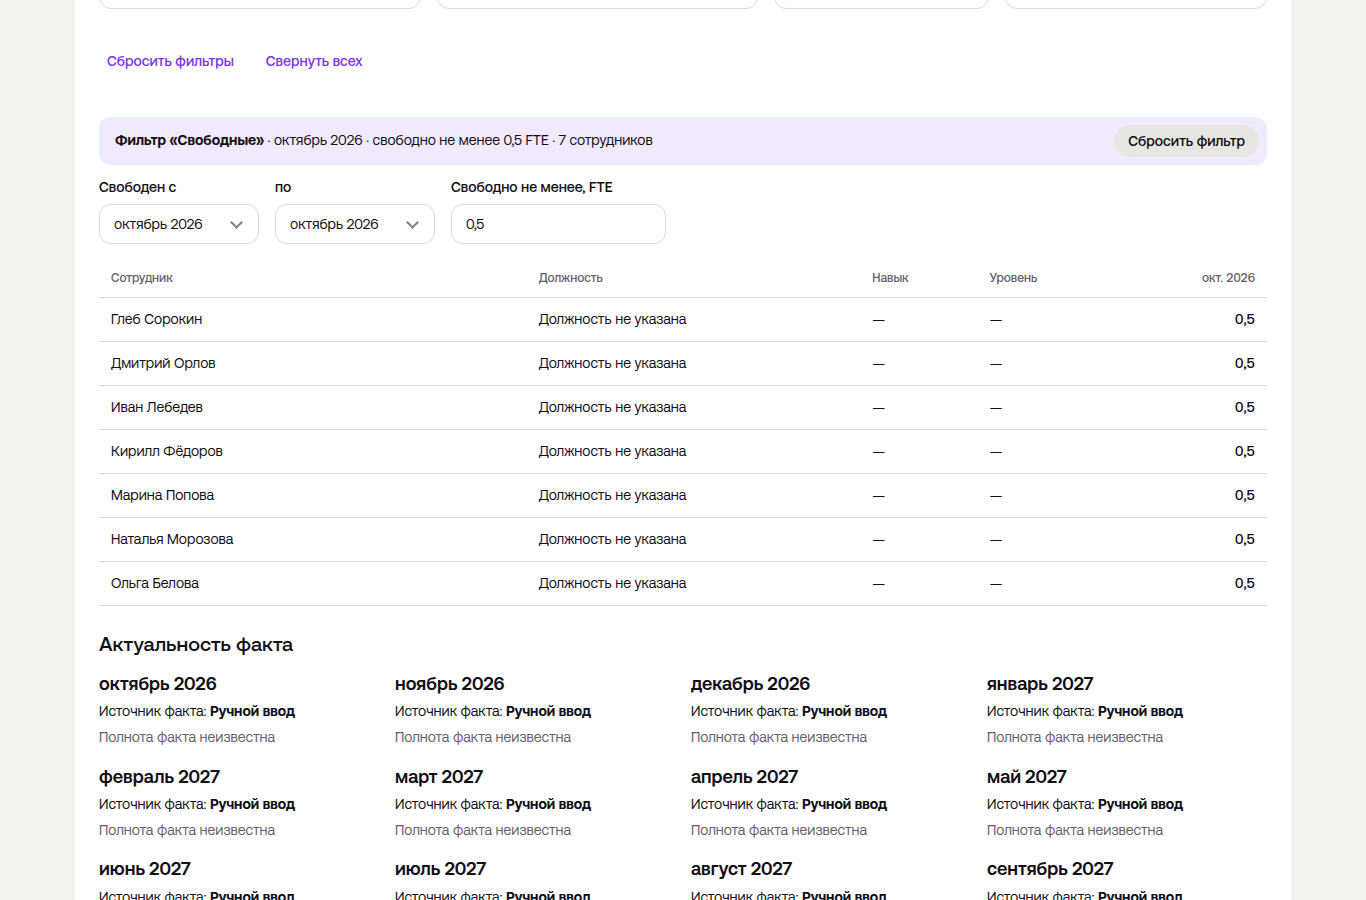Click the «сентябрь 2027» month heading
1366x900 pixels.
point(1050,869)
